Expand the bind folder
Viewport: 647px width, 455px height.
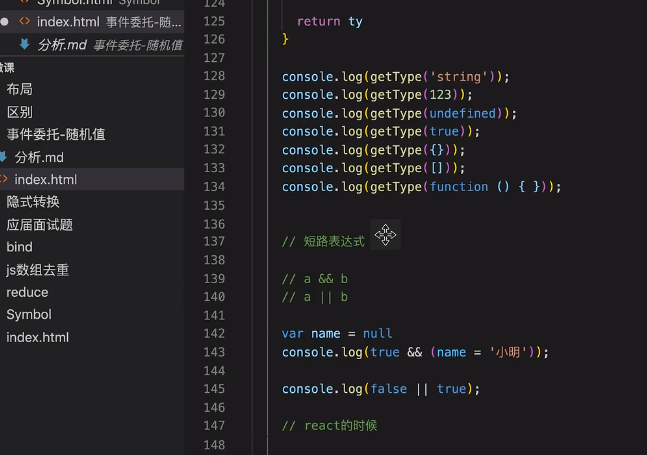click(x=19, y=247)
